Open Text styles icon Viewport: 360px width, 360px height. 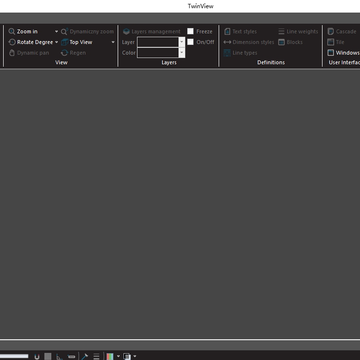[x=227, y=32]
